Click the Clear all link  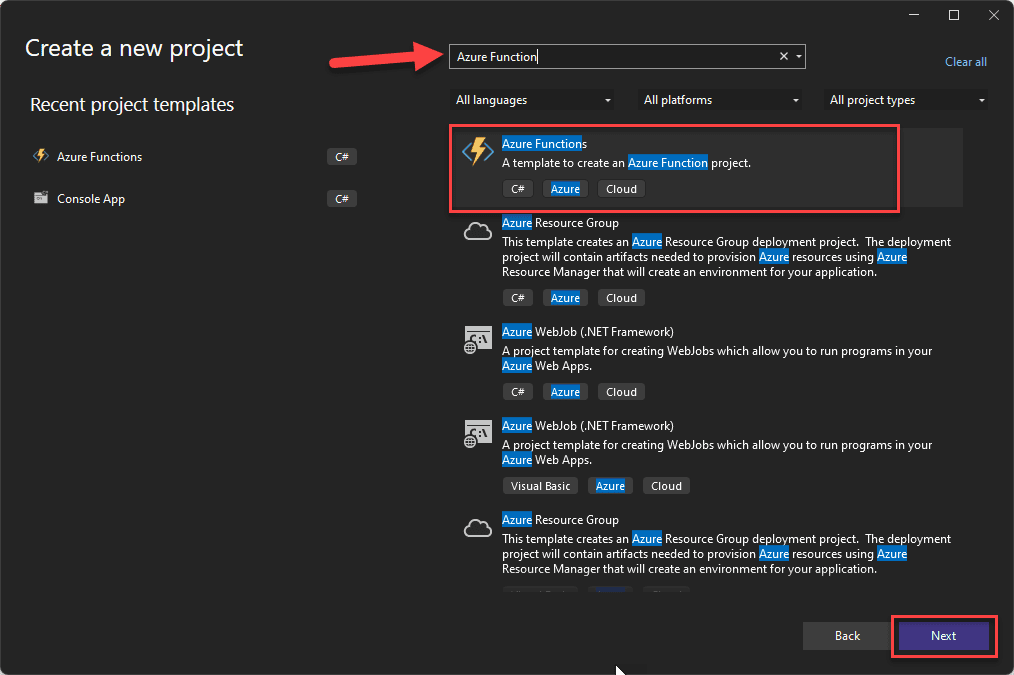965,62
